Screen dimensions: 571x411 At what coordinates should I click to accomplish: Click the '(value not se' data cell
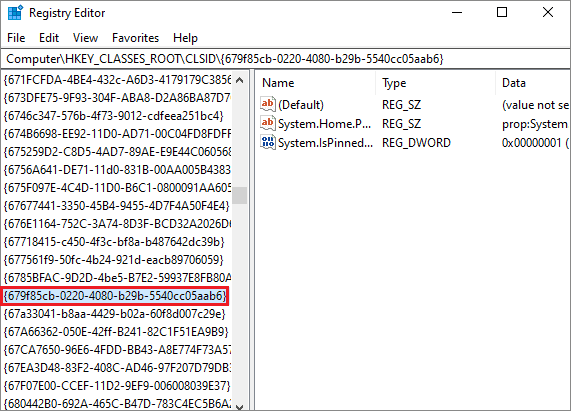535,105
